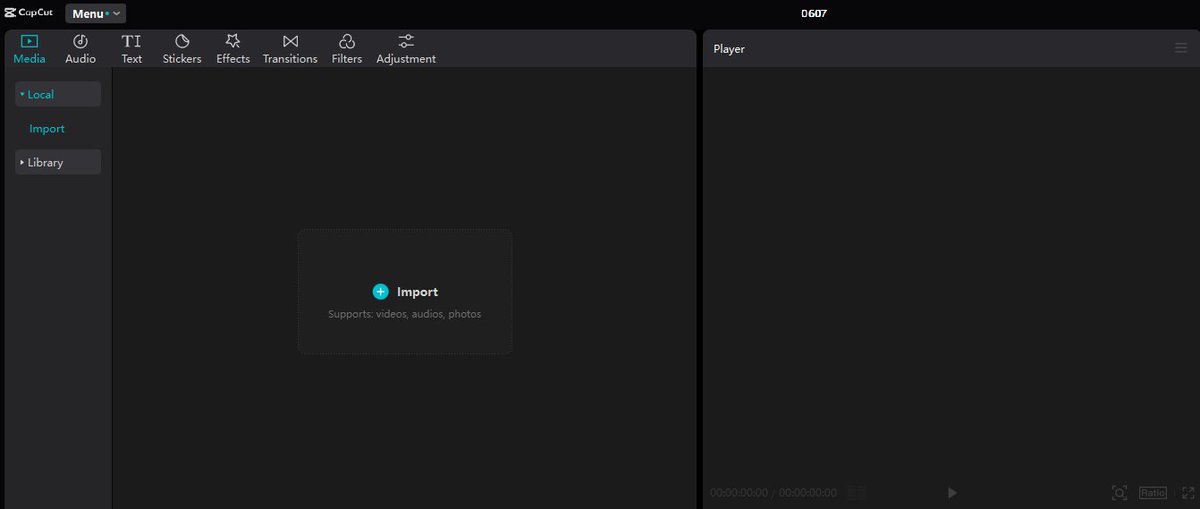Expand the Library section
Viewport: 1200px width, 509px height.
[58, 162]
